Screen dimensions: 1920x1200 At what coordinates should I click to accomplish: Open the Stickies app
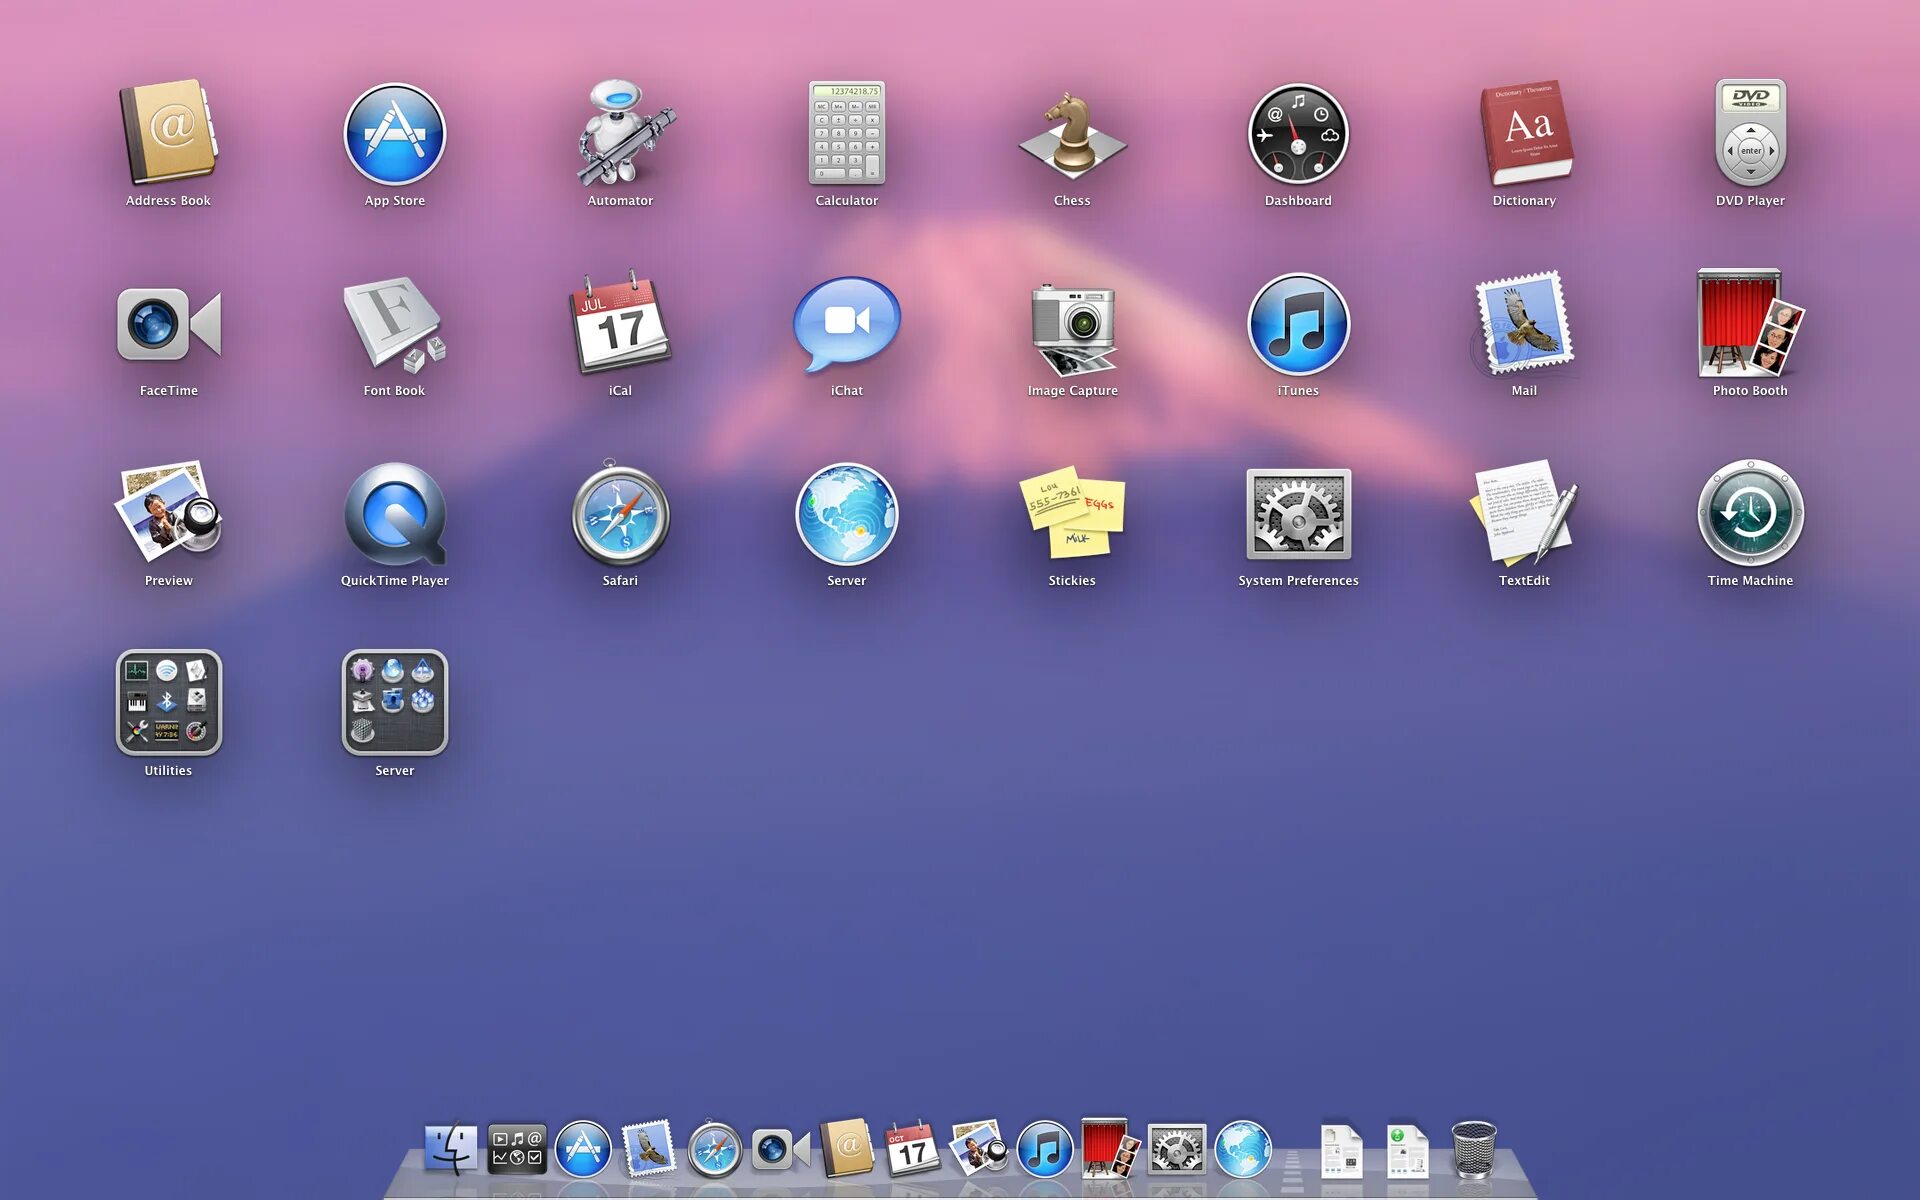[x=1072, y=512]
